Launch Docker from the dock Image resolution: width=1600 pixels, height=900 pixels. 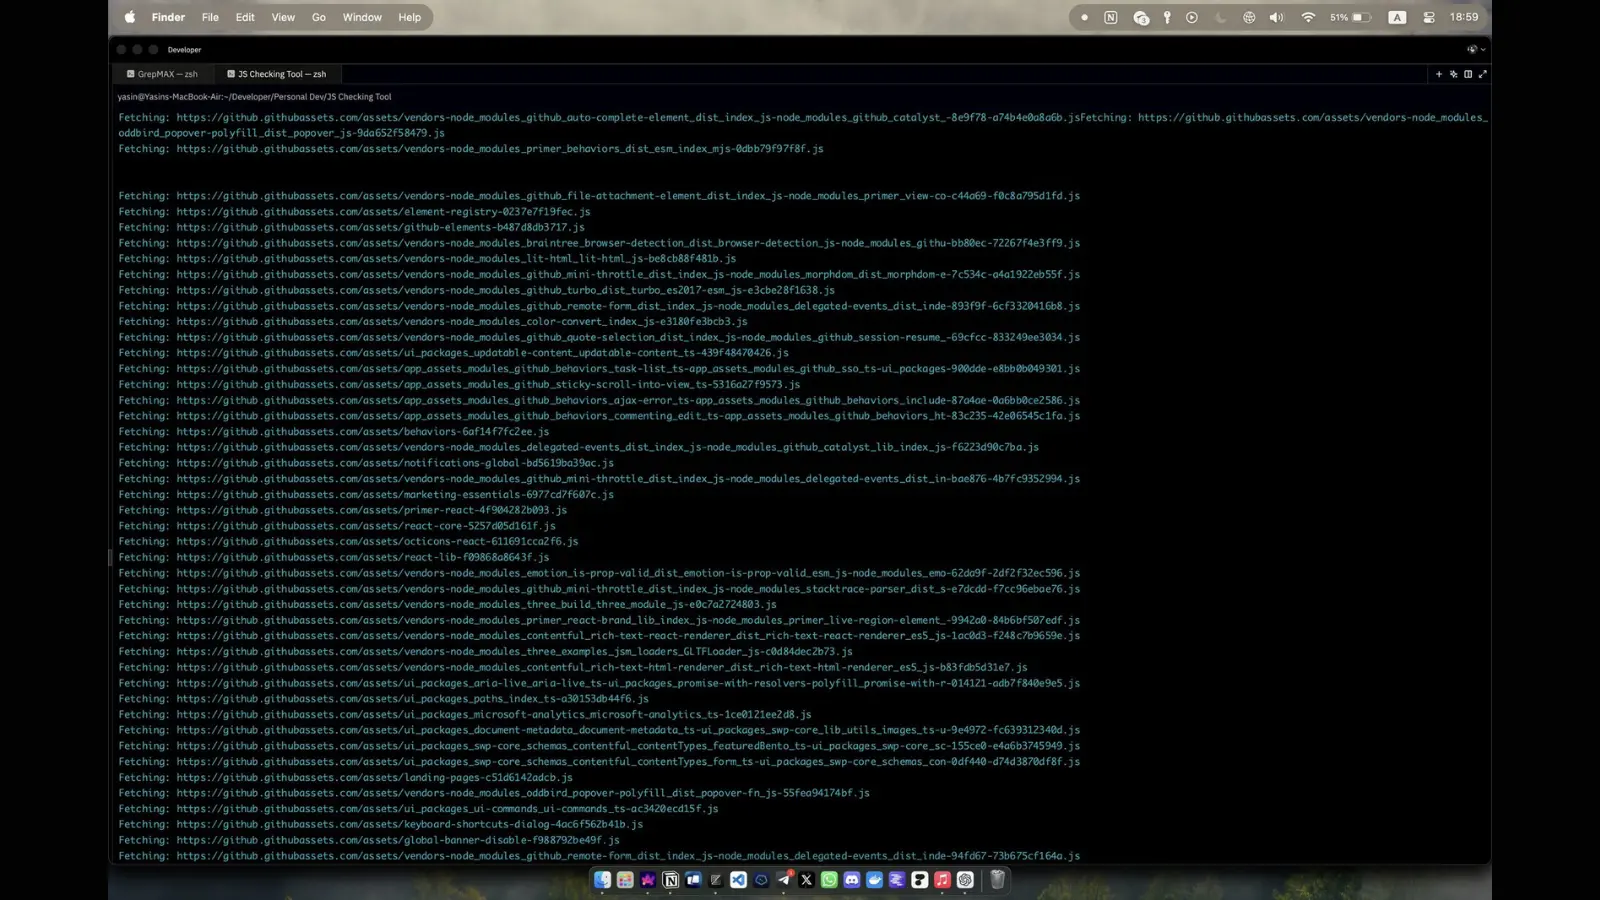874,880
